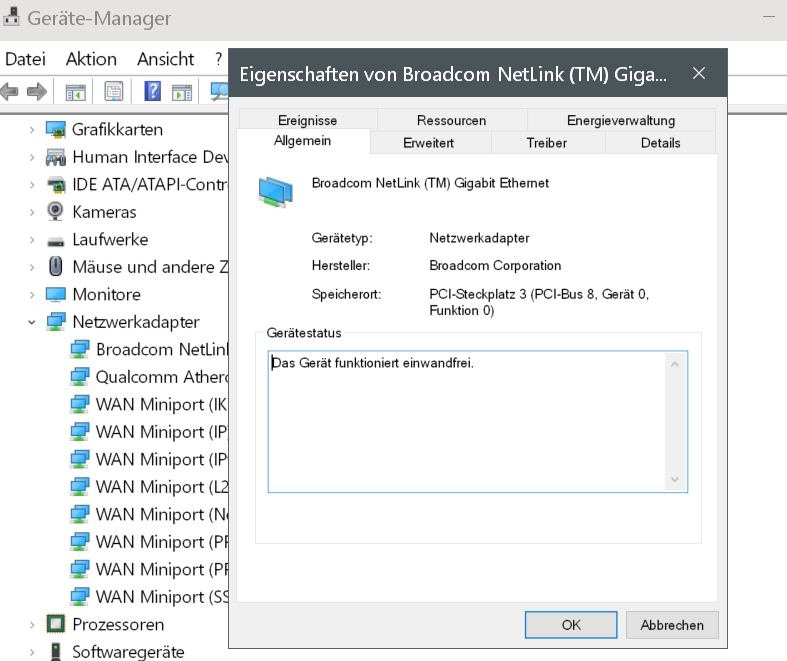Click the Broadcom network adapter icon in dialog

[x=276, y=190]
